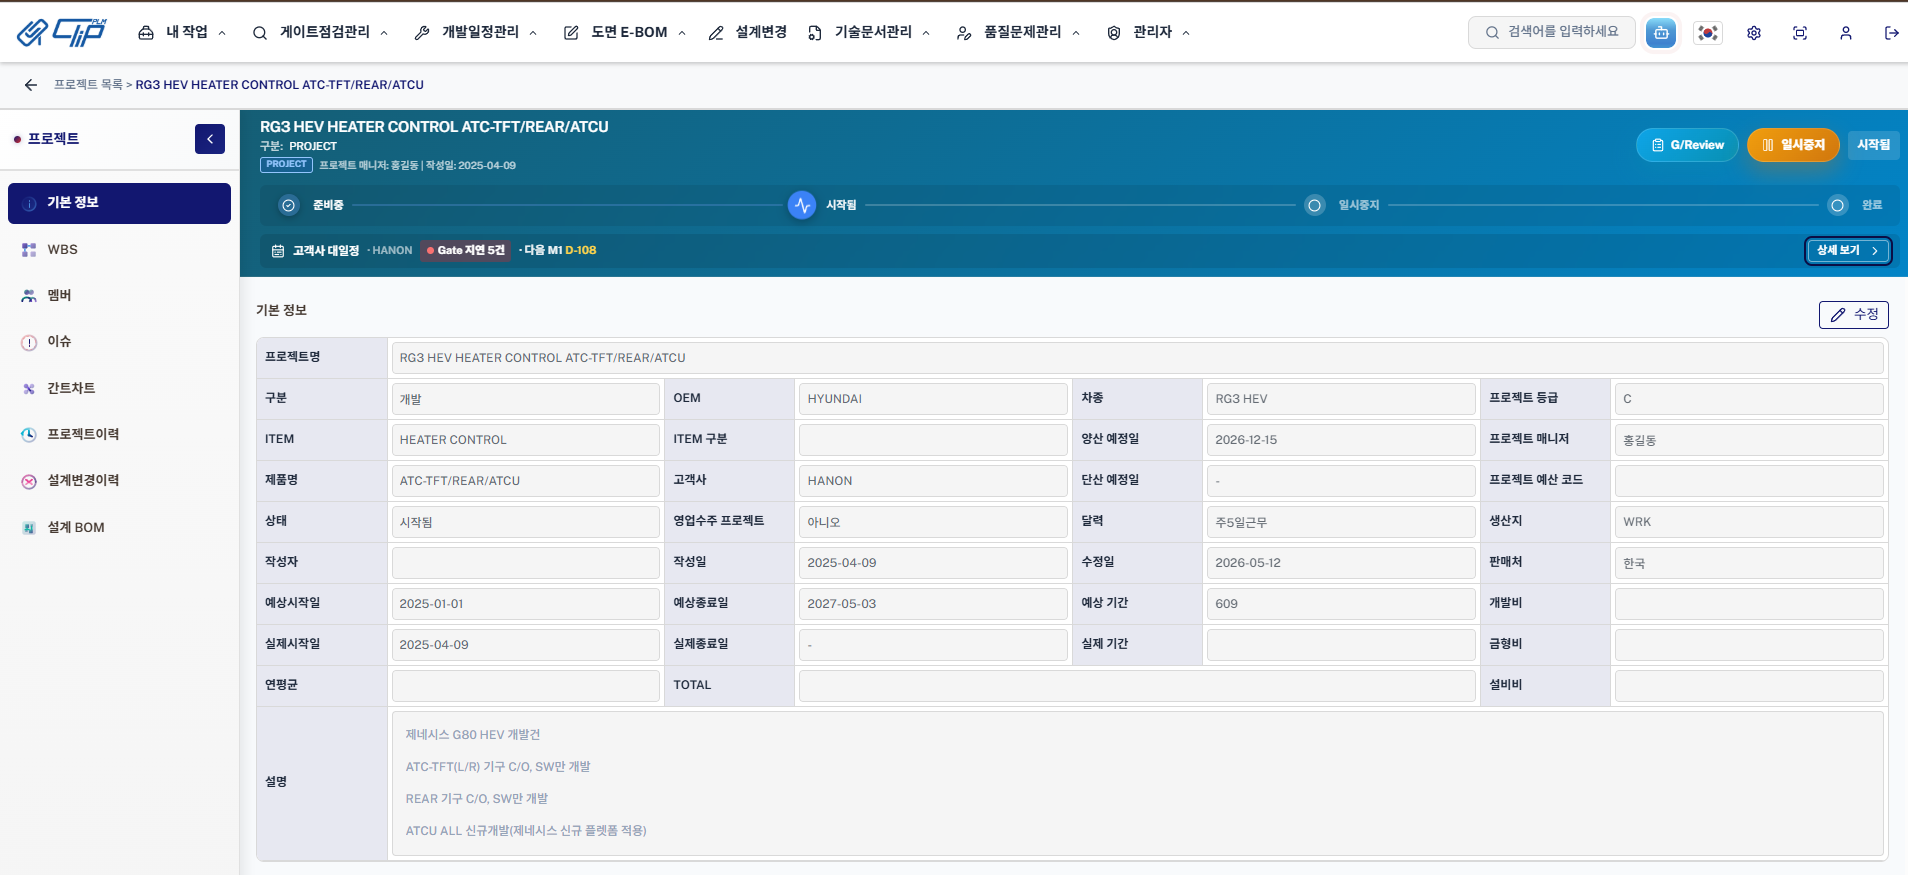The image size is (1908, 875).
Task: Open 프로젝트이력 in sidebar
Action: (x=119, y=434)
